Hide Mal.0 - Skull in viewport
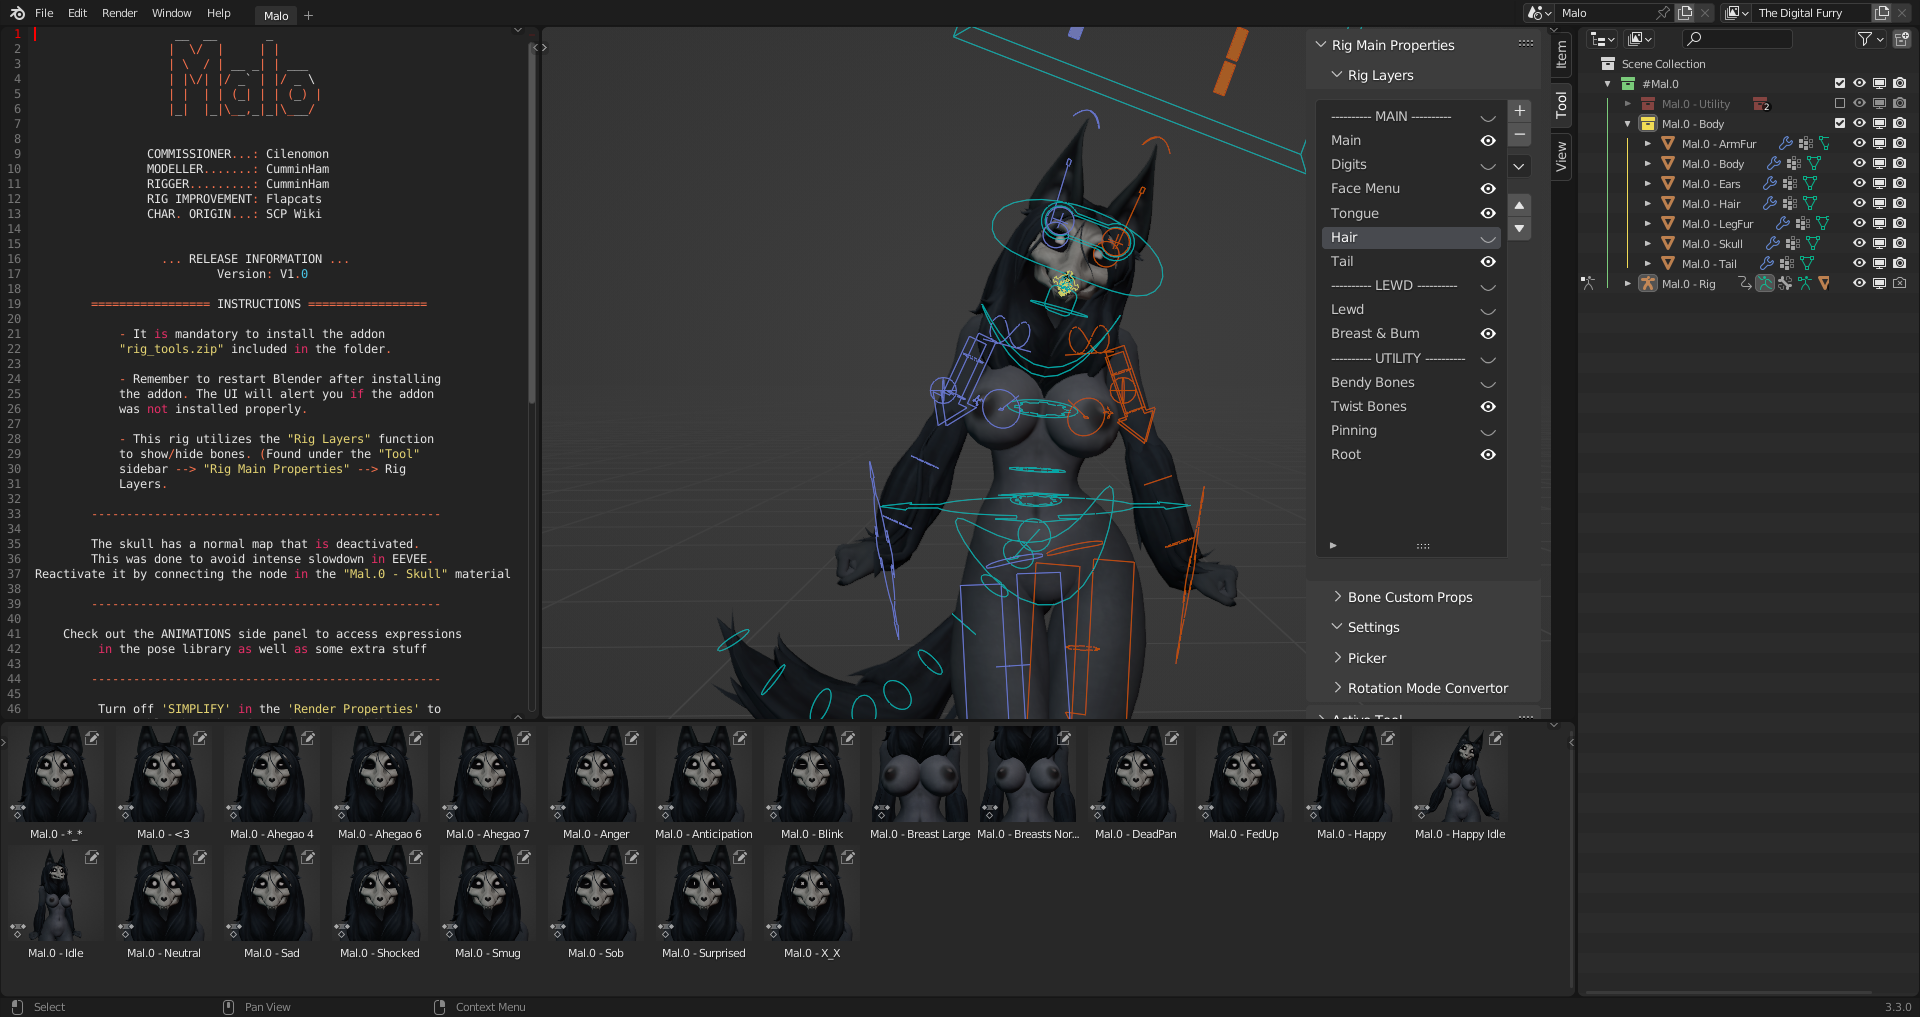 (x=1859, y=244)
